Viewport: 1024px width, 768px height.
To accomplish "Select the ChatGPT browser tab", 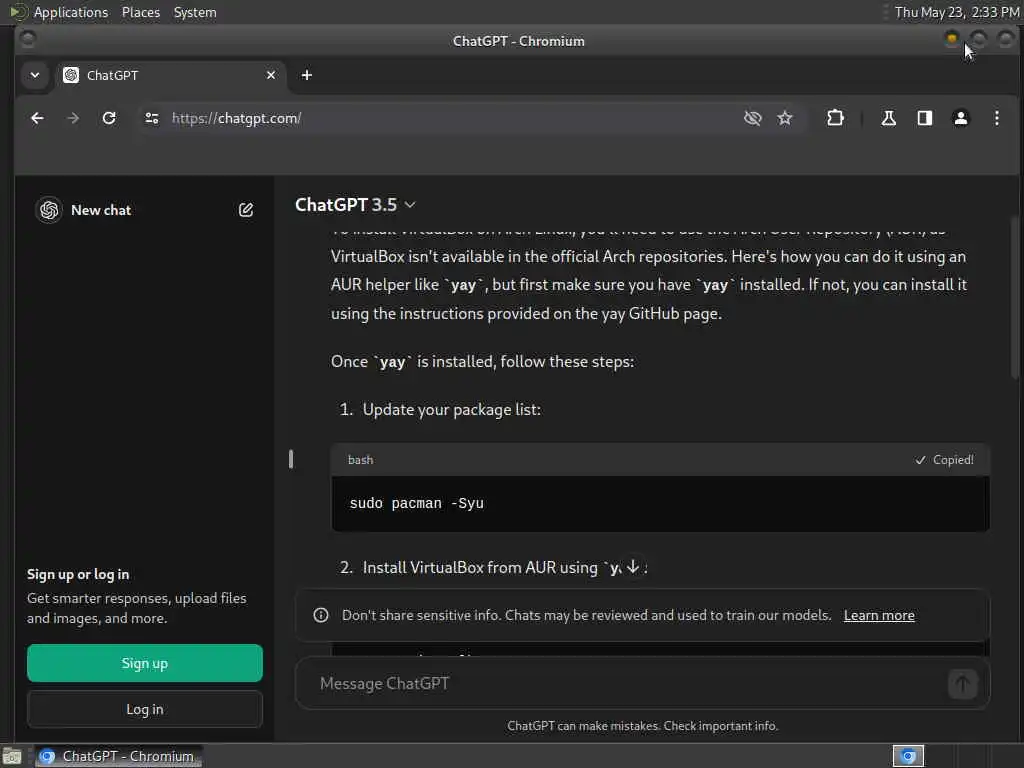I will click(x=170, y=75).
